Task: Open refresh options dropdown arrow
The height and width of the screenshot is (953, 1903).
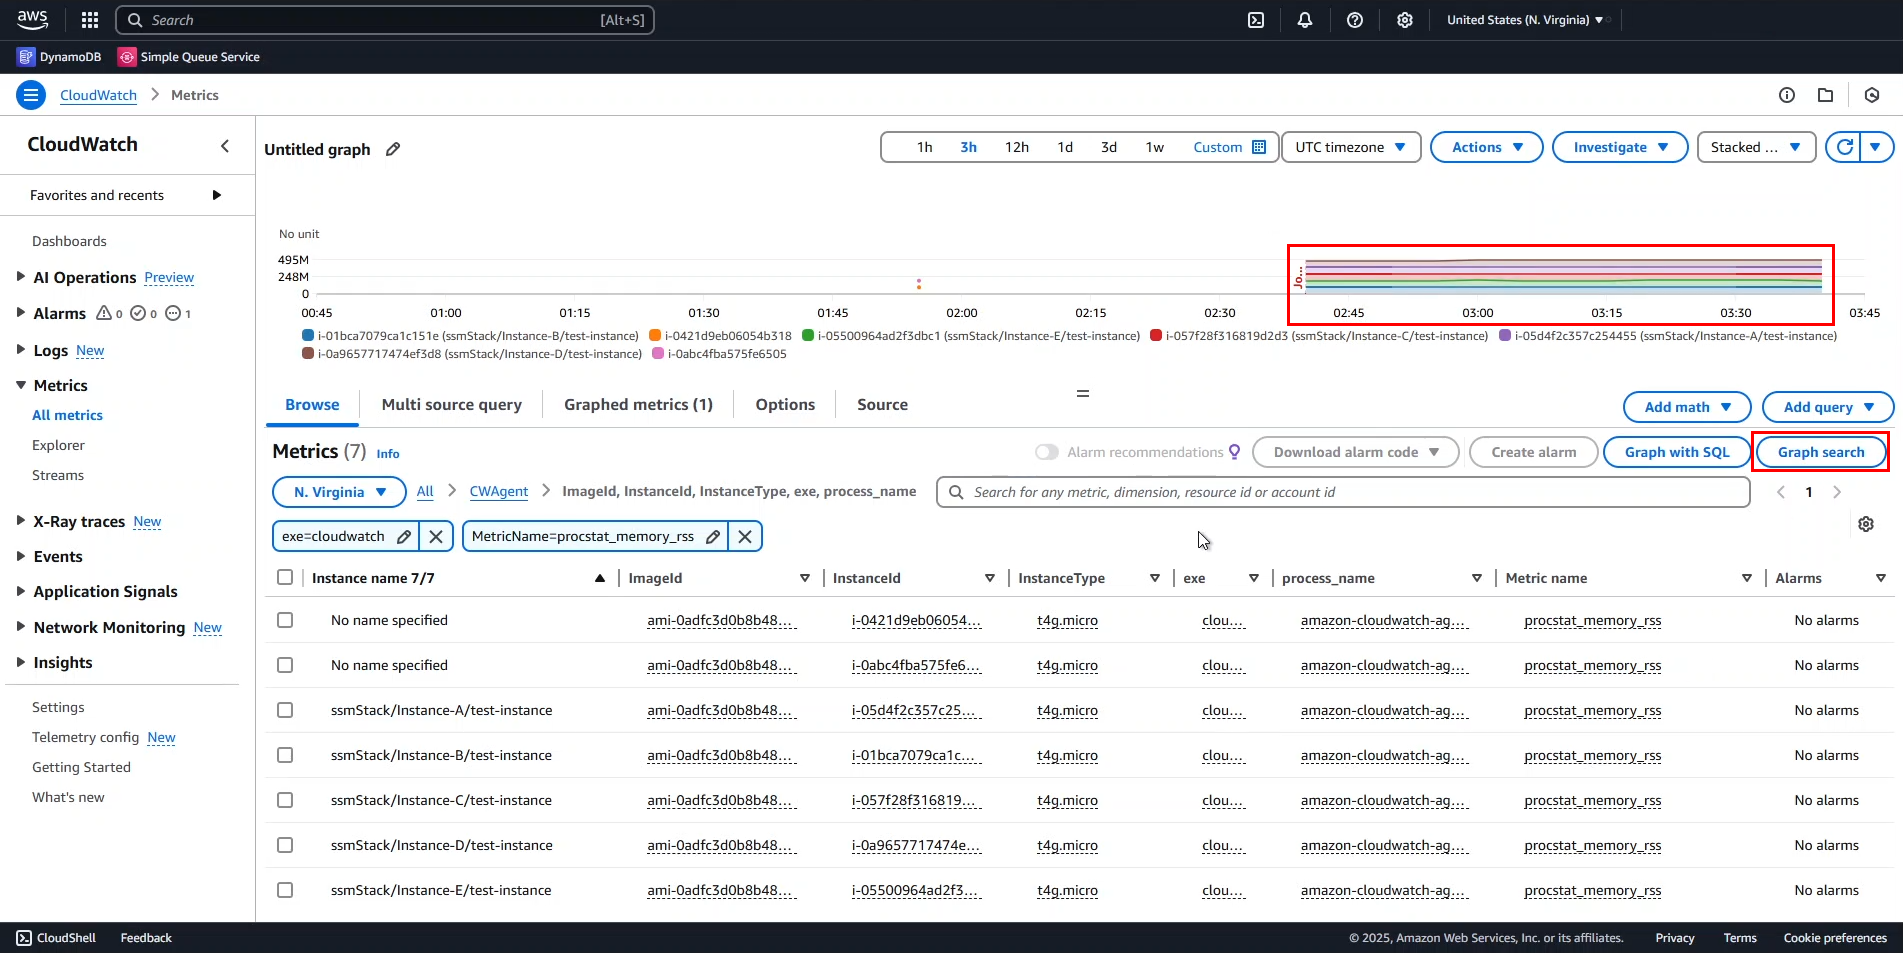Action: 1876,147
